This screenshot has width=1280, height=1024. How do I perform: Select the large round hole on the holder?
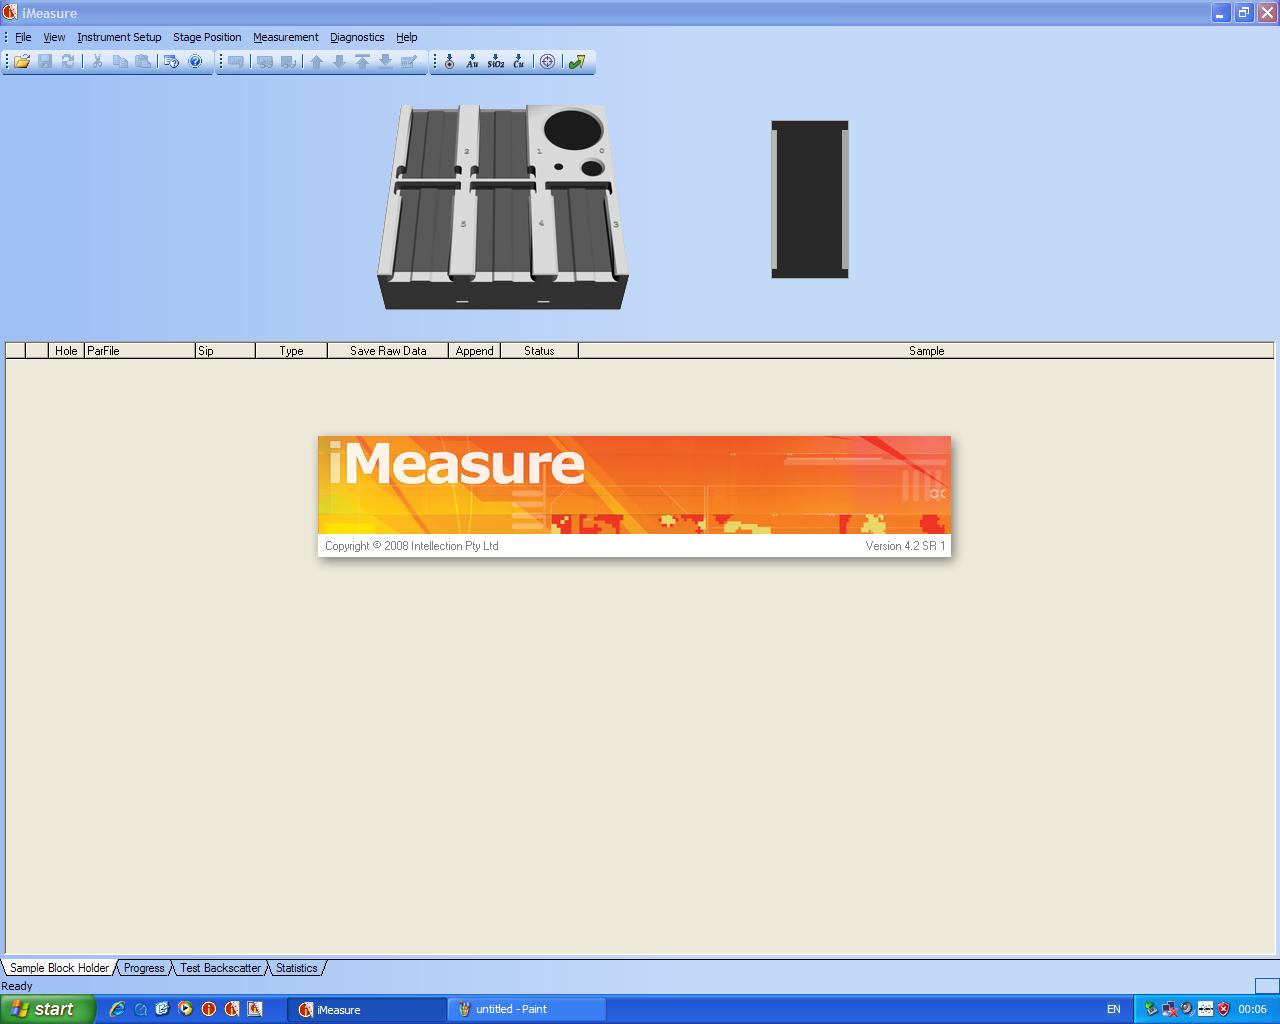coord(573,130)
